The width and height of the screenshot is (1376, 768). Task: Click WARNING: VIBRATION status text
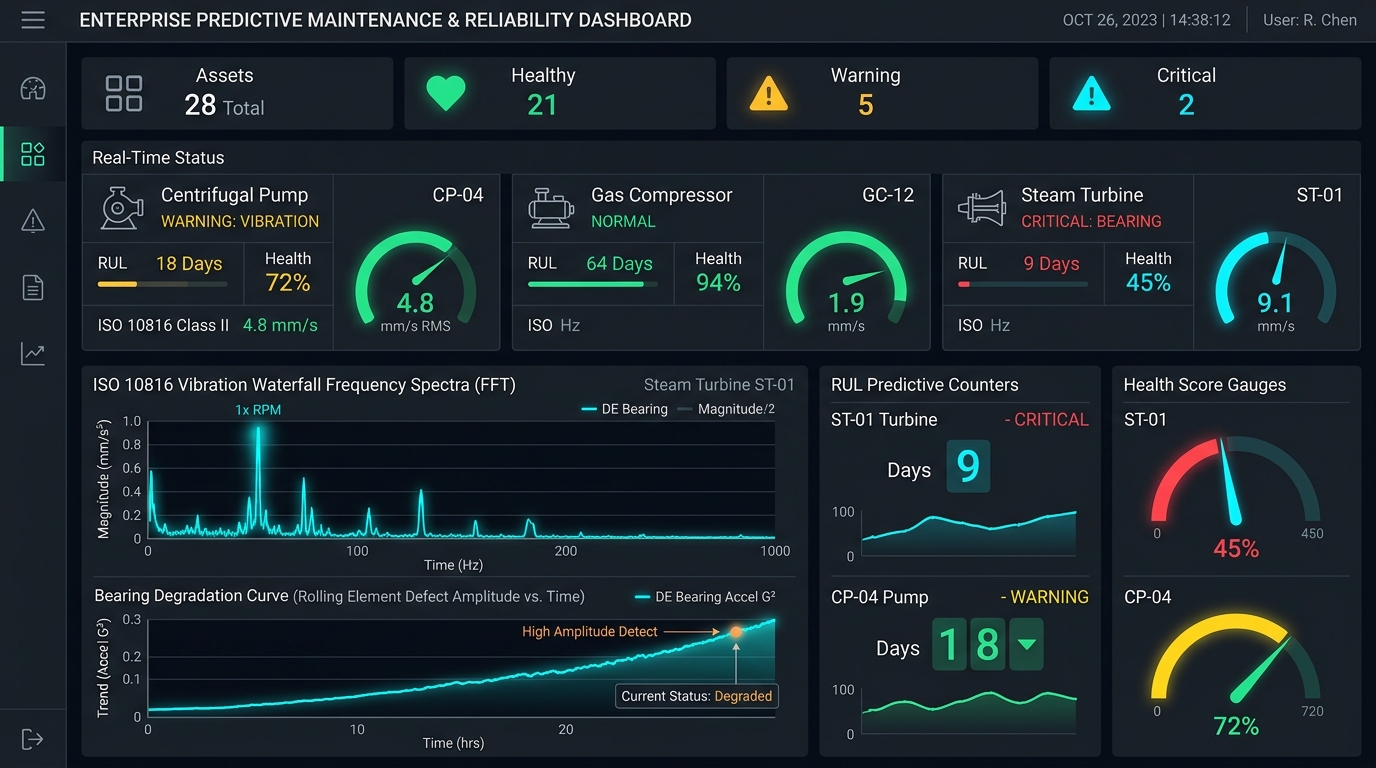[240, 221]
